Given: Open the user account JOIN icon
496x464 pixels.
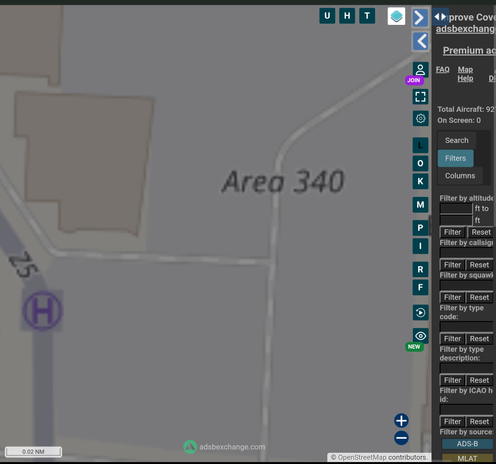Looking at the screenshot, I should 420,70.
